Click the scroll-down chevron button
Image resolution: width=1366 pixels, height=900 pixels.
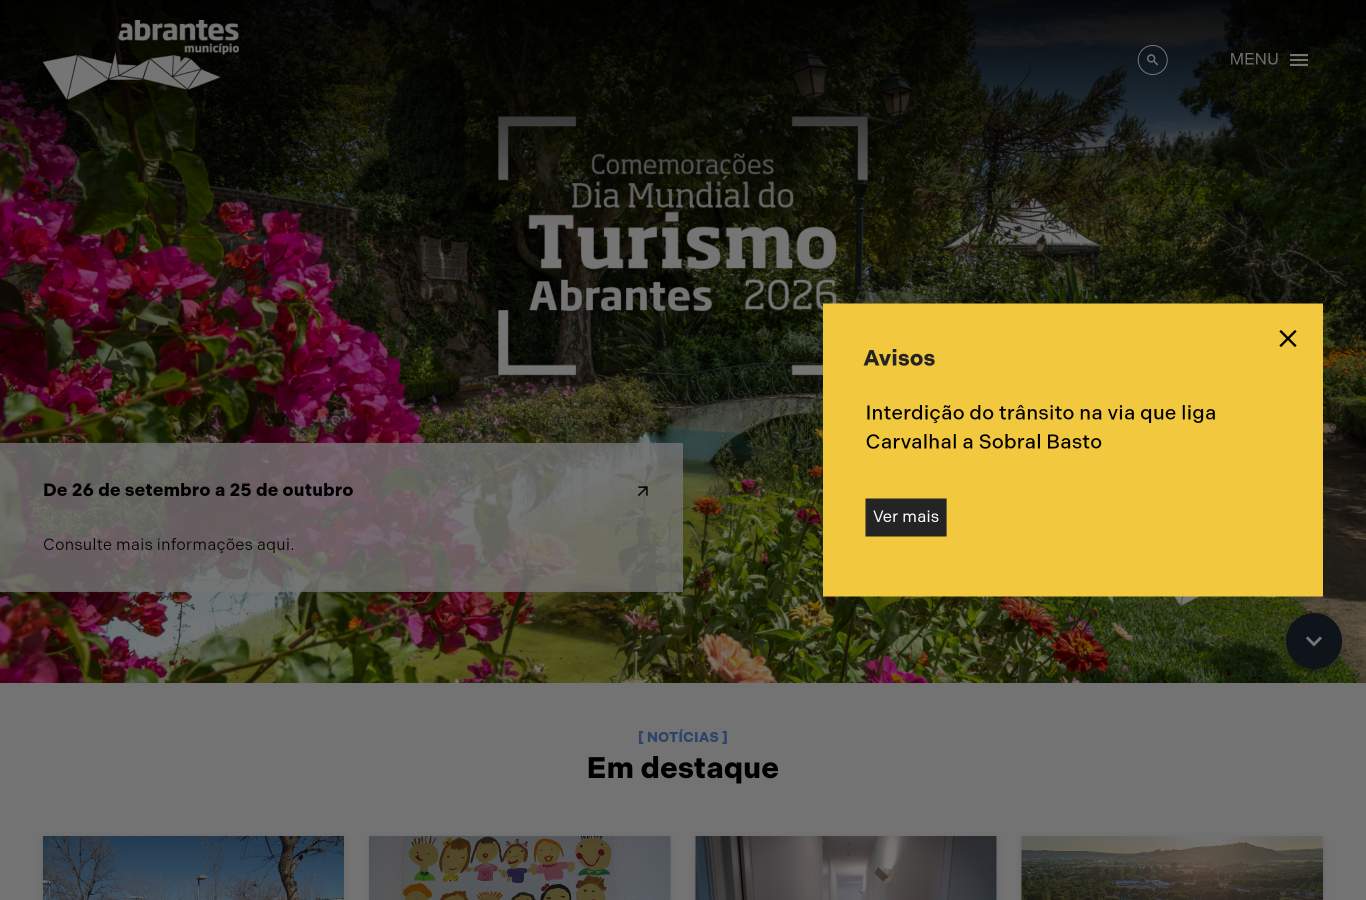(1314, 641)
